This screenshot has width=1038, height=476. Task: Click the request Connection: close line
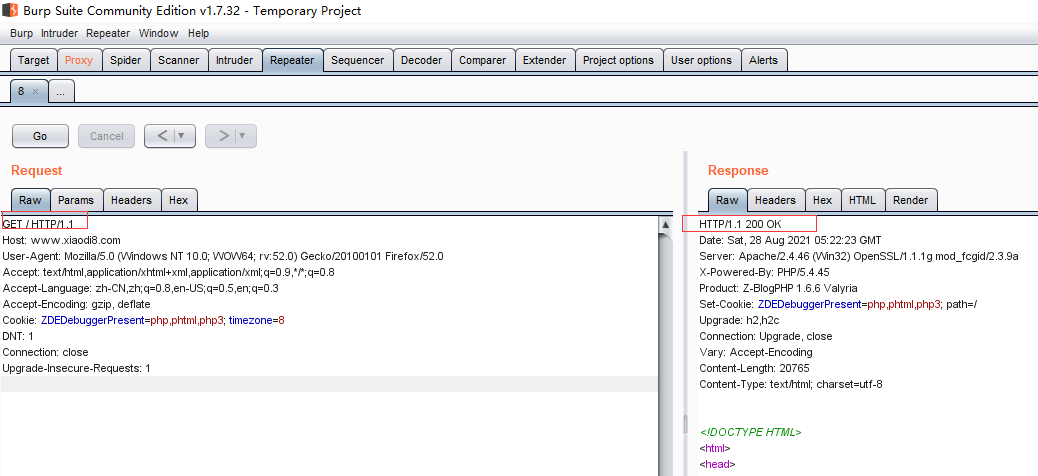(45, 352)
